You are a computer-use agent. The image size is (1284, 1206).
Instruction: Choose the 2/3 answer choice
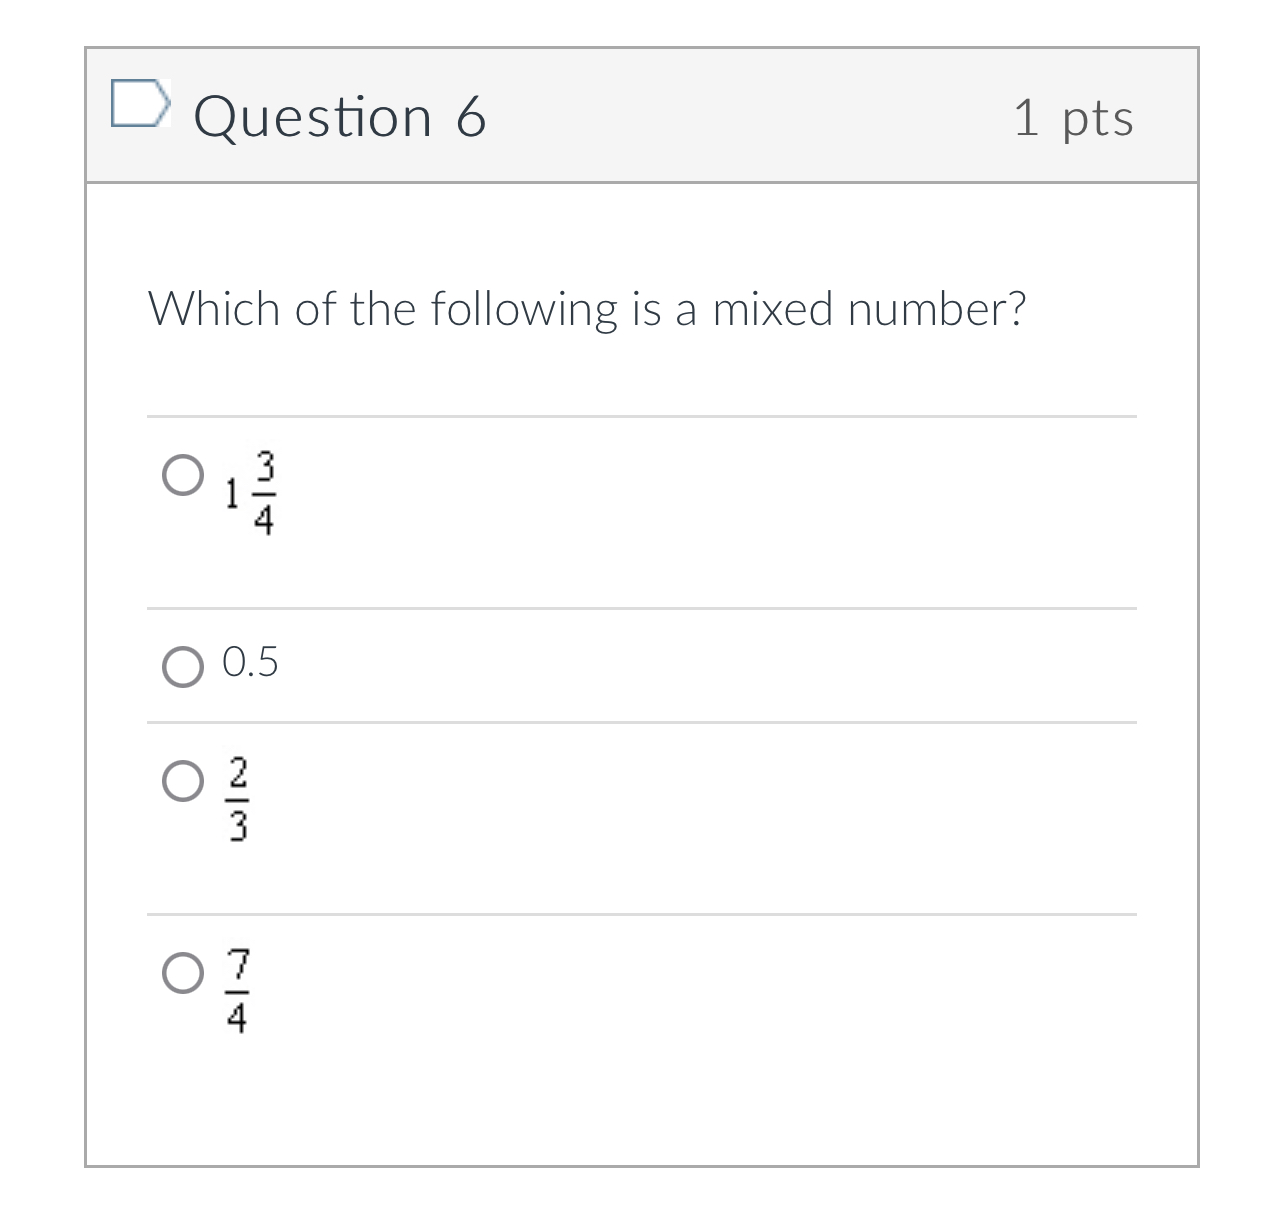point(182,781)
